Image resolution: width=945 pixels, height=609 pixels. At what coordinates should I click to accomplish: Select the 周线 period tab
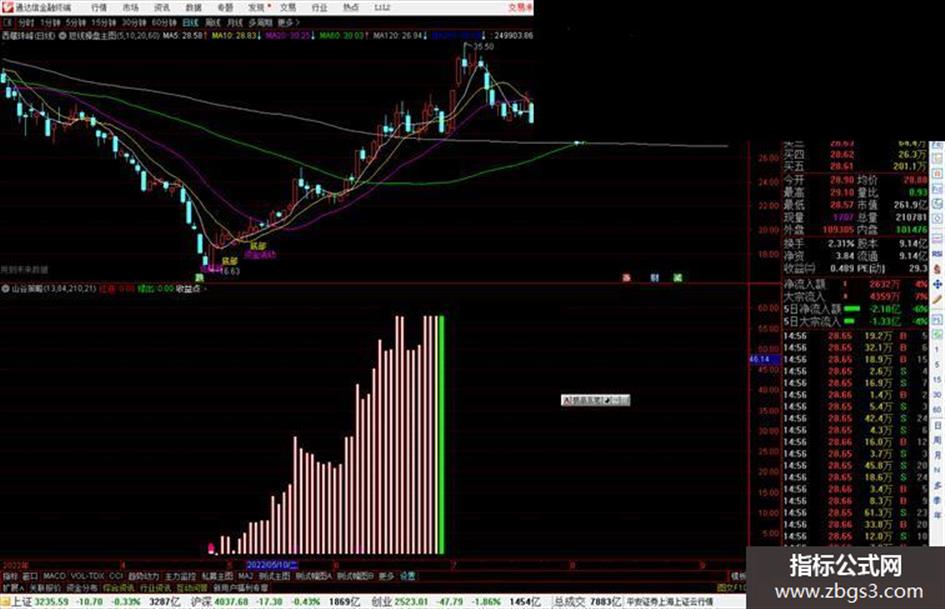tap(213, 22)
